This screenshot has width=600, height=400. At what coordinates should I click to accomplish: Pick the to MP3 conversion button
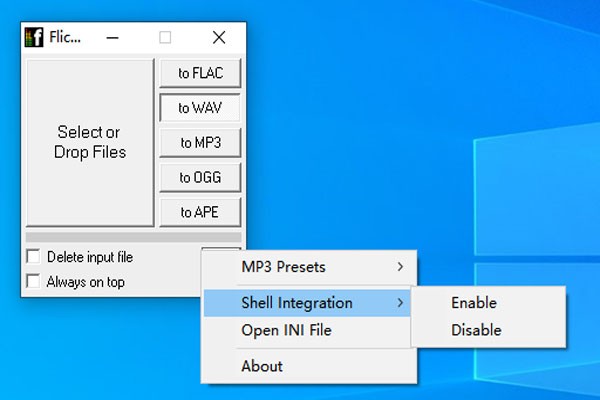point(200,142)
